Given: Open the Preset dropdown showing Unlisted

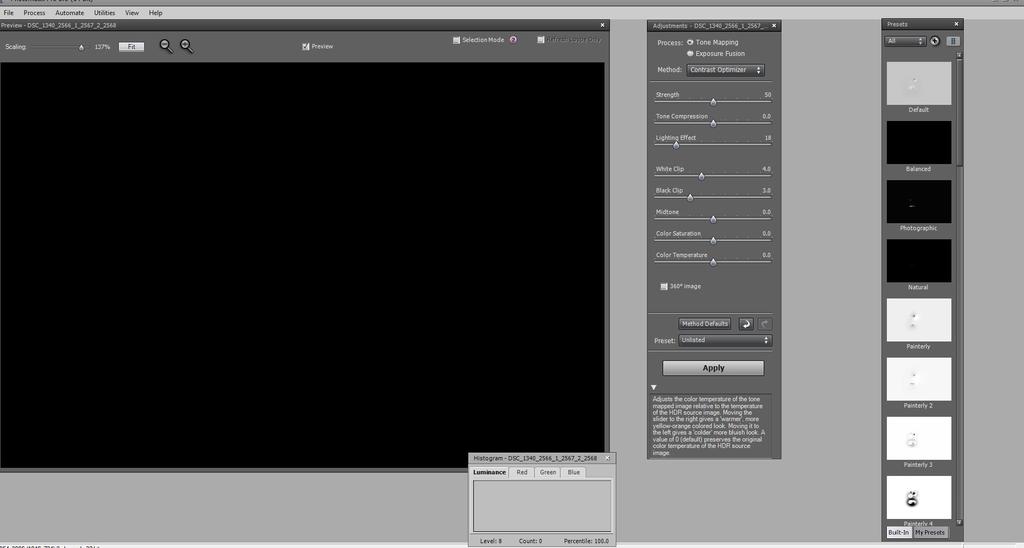Looking at the screenshot, I should pos(725,340).
